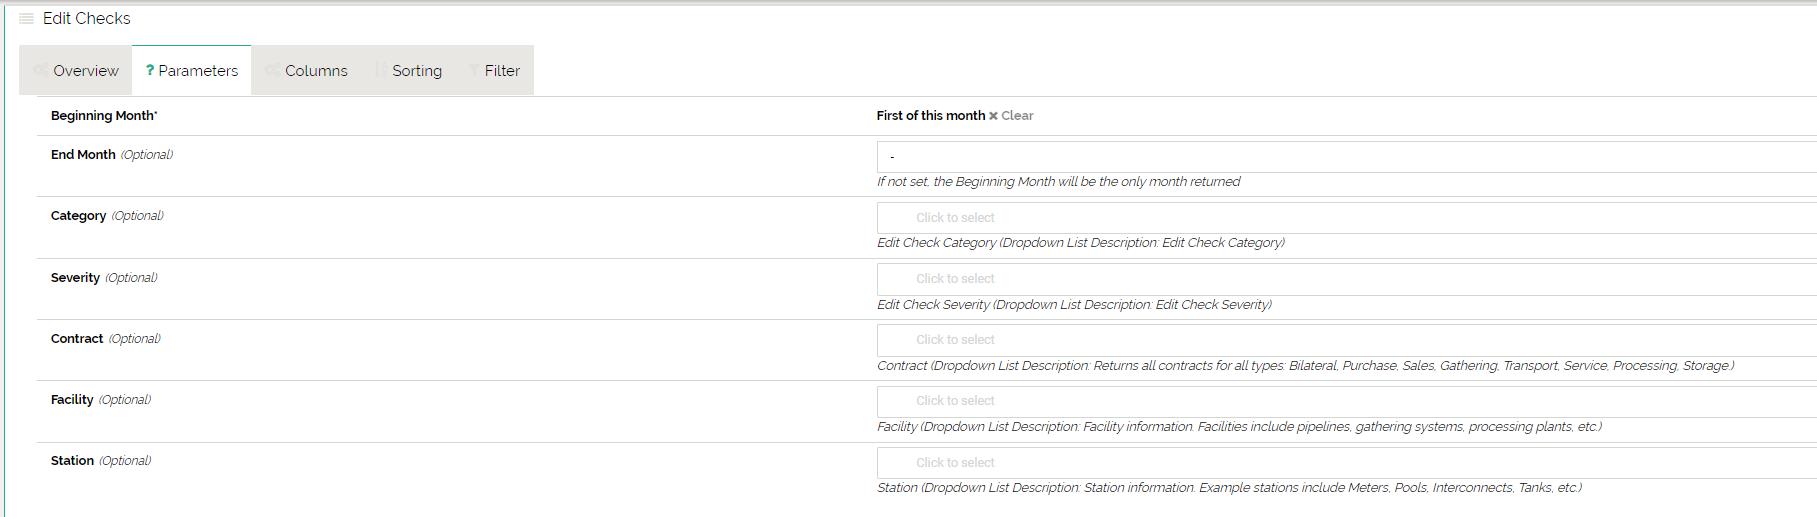1817x517 pixels.
Task: Click the Edit Checks menu icon
Action: pyautogui.click(x=27, y=19)
